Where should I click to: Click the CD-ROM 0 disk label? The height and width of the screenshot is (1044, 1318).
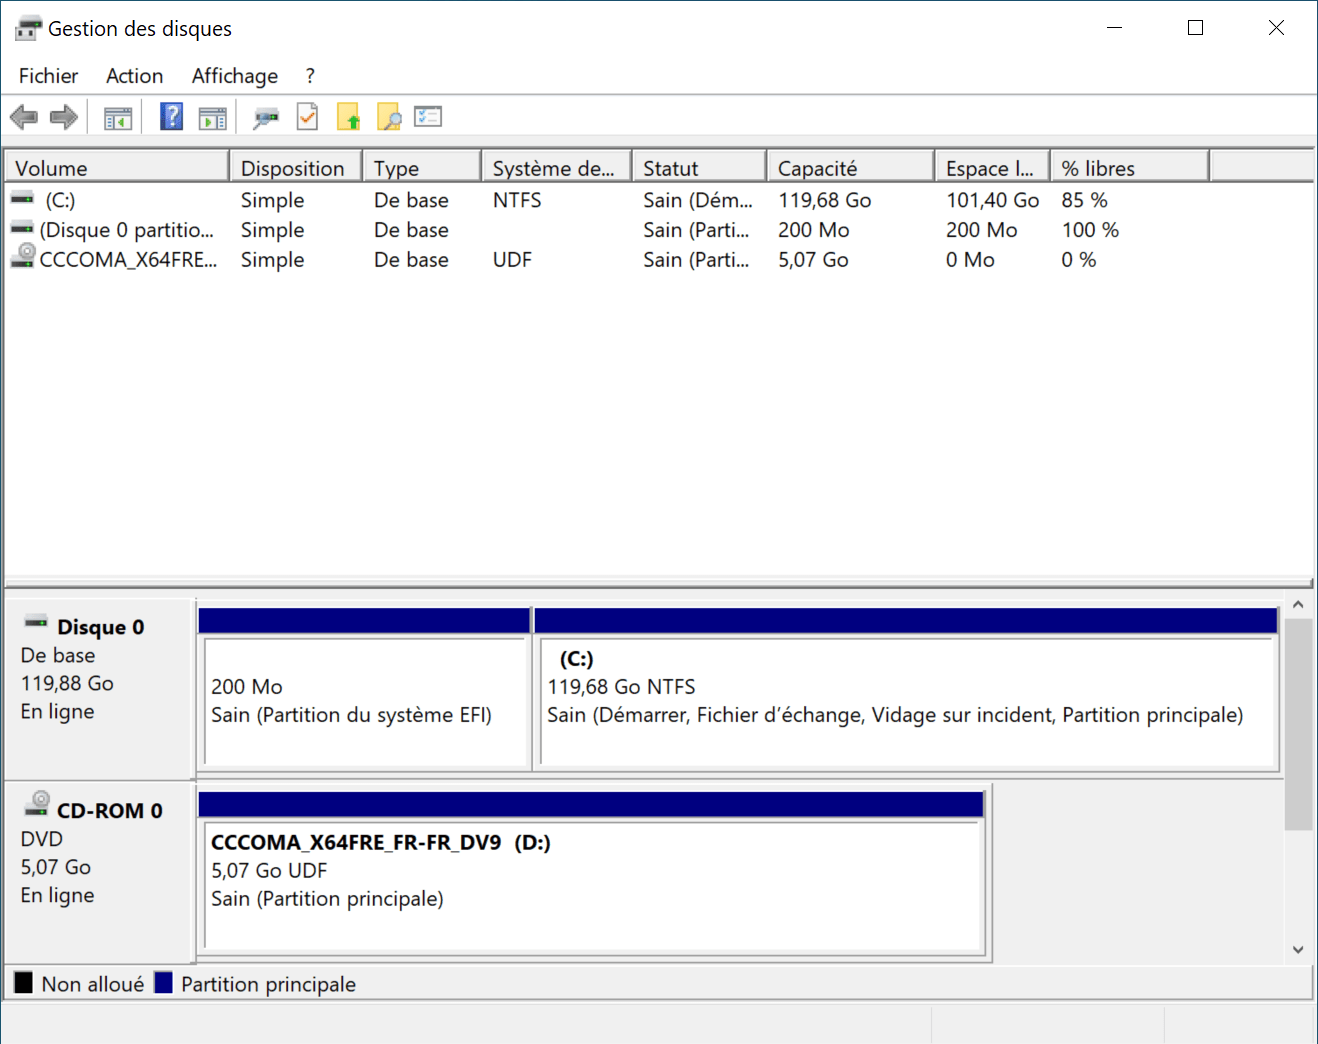(x=109, y=811)
